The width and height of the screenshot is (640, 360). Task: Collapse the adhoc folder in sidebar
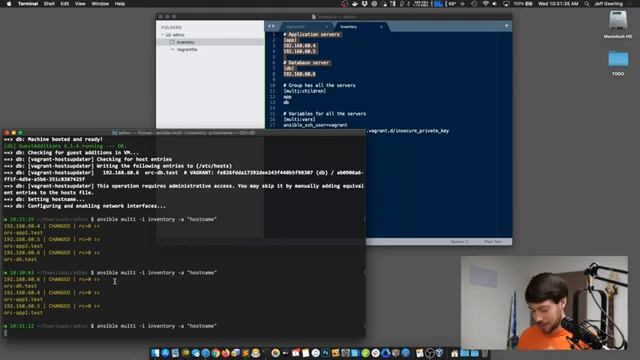[163, 35]
